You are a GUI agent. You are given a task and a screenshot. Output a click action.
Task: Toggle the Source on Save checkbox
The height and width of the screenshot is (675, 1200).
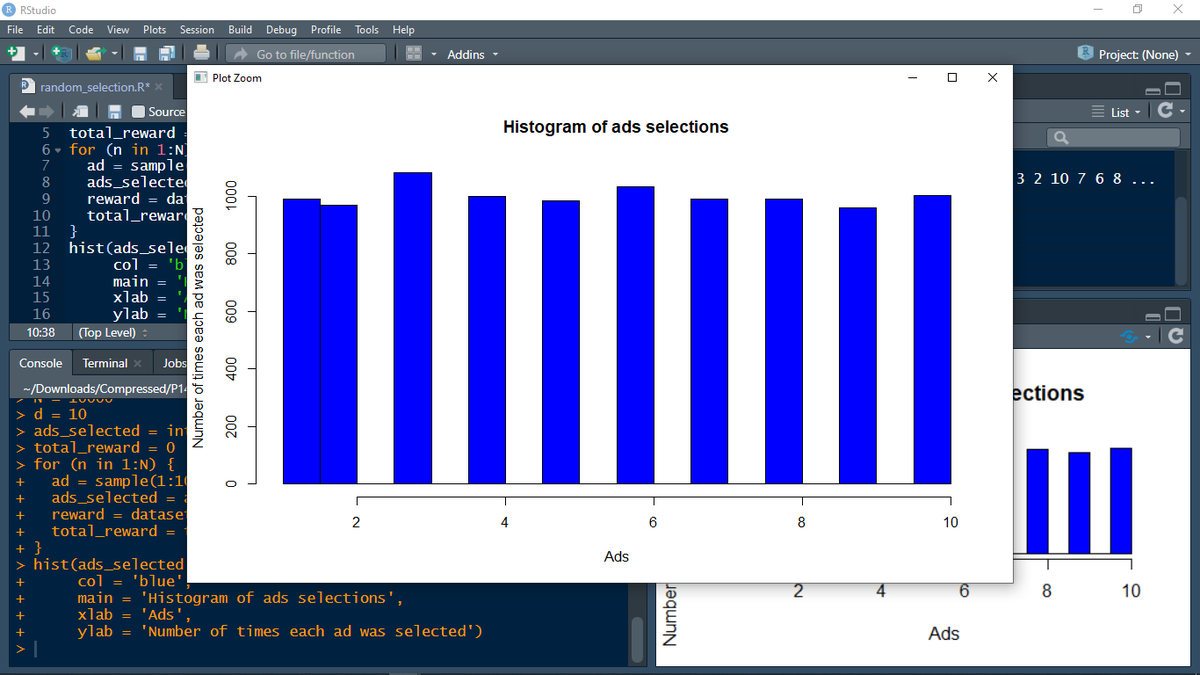coord(139,112)
